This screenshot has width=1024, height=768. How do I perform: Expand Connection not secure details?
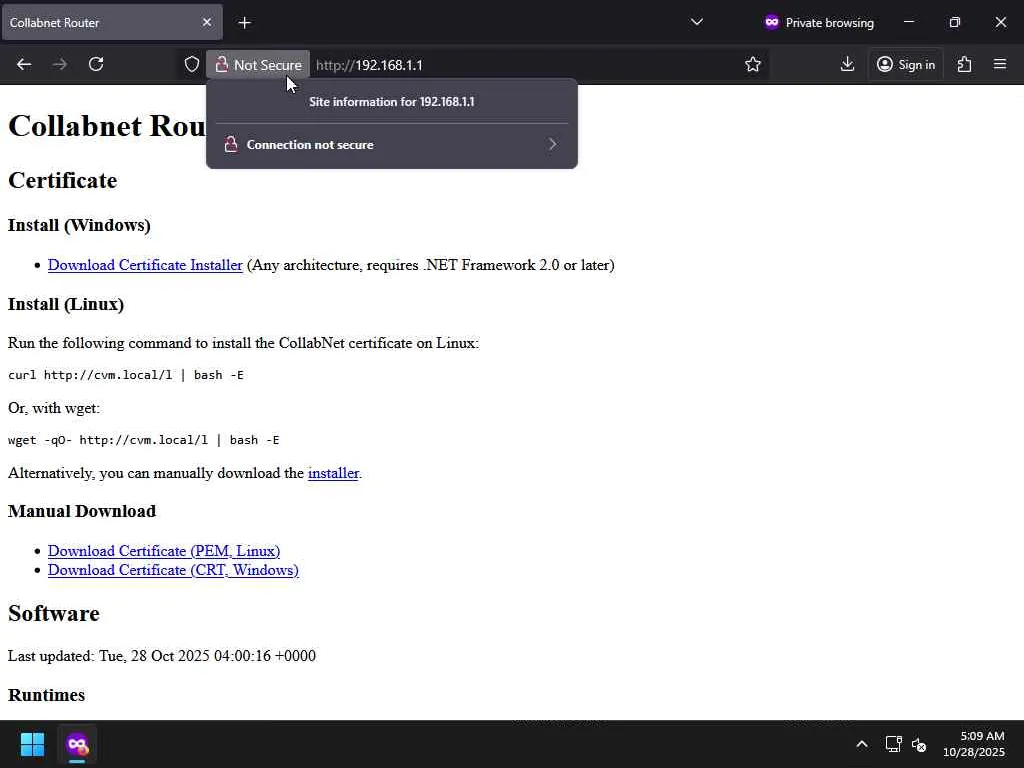click(x=392, y=144)
